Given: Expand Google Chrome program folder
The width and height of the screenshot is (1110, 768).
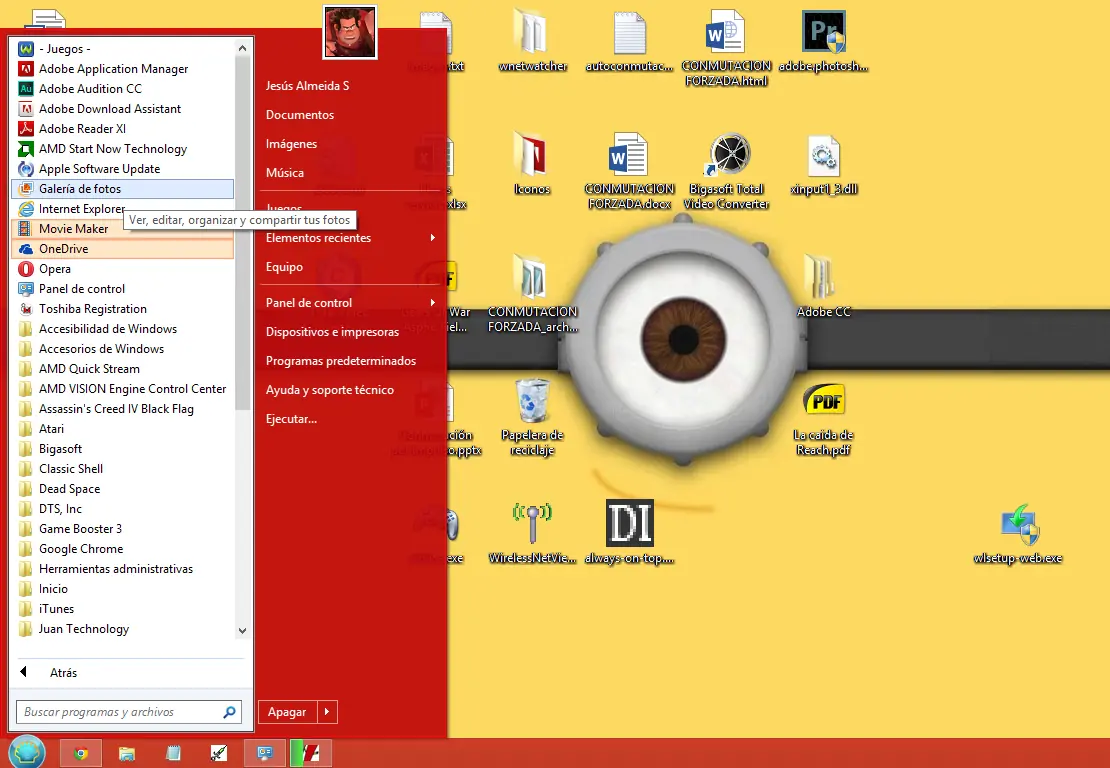Looking at the screenshot, I should 122,549.
